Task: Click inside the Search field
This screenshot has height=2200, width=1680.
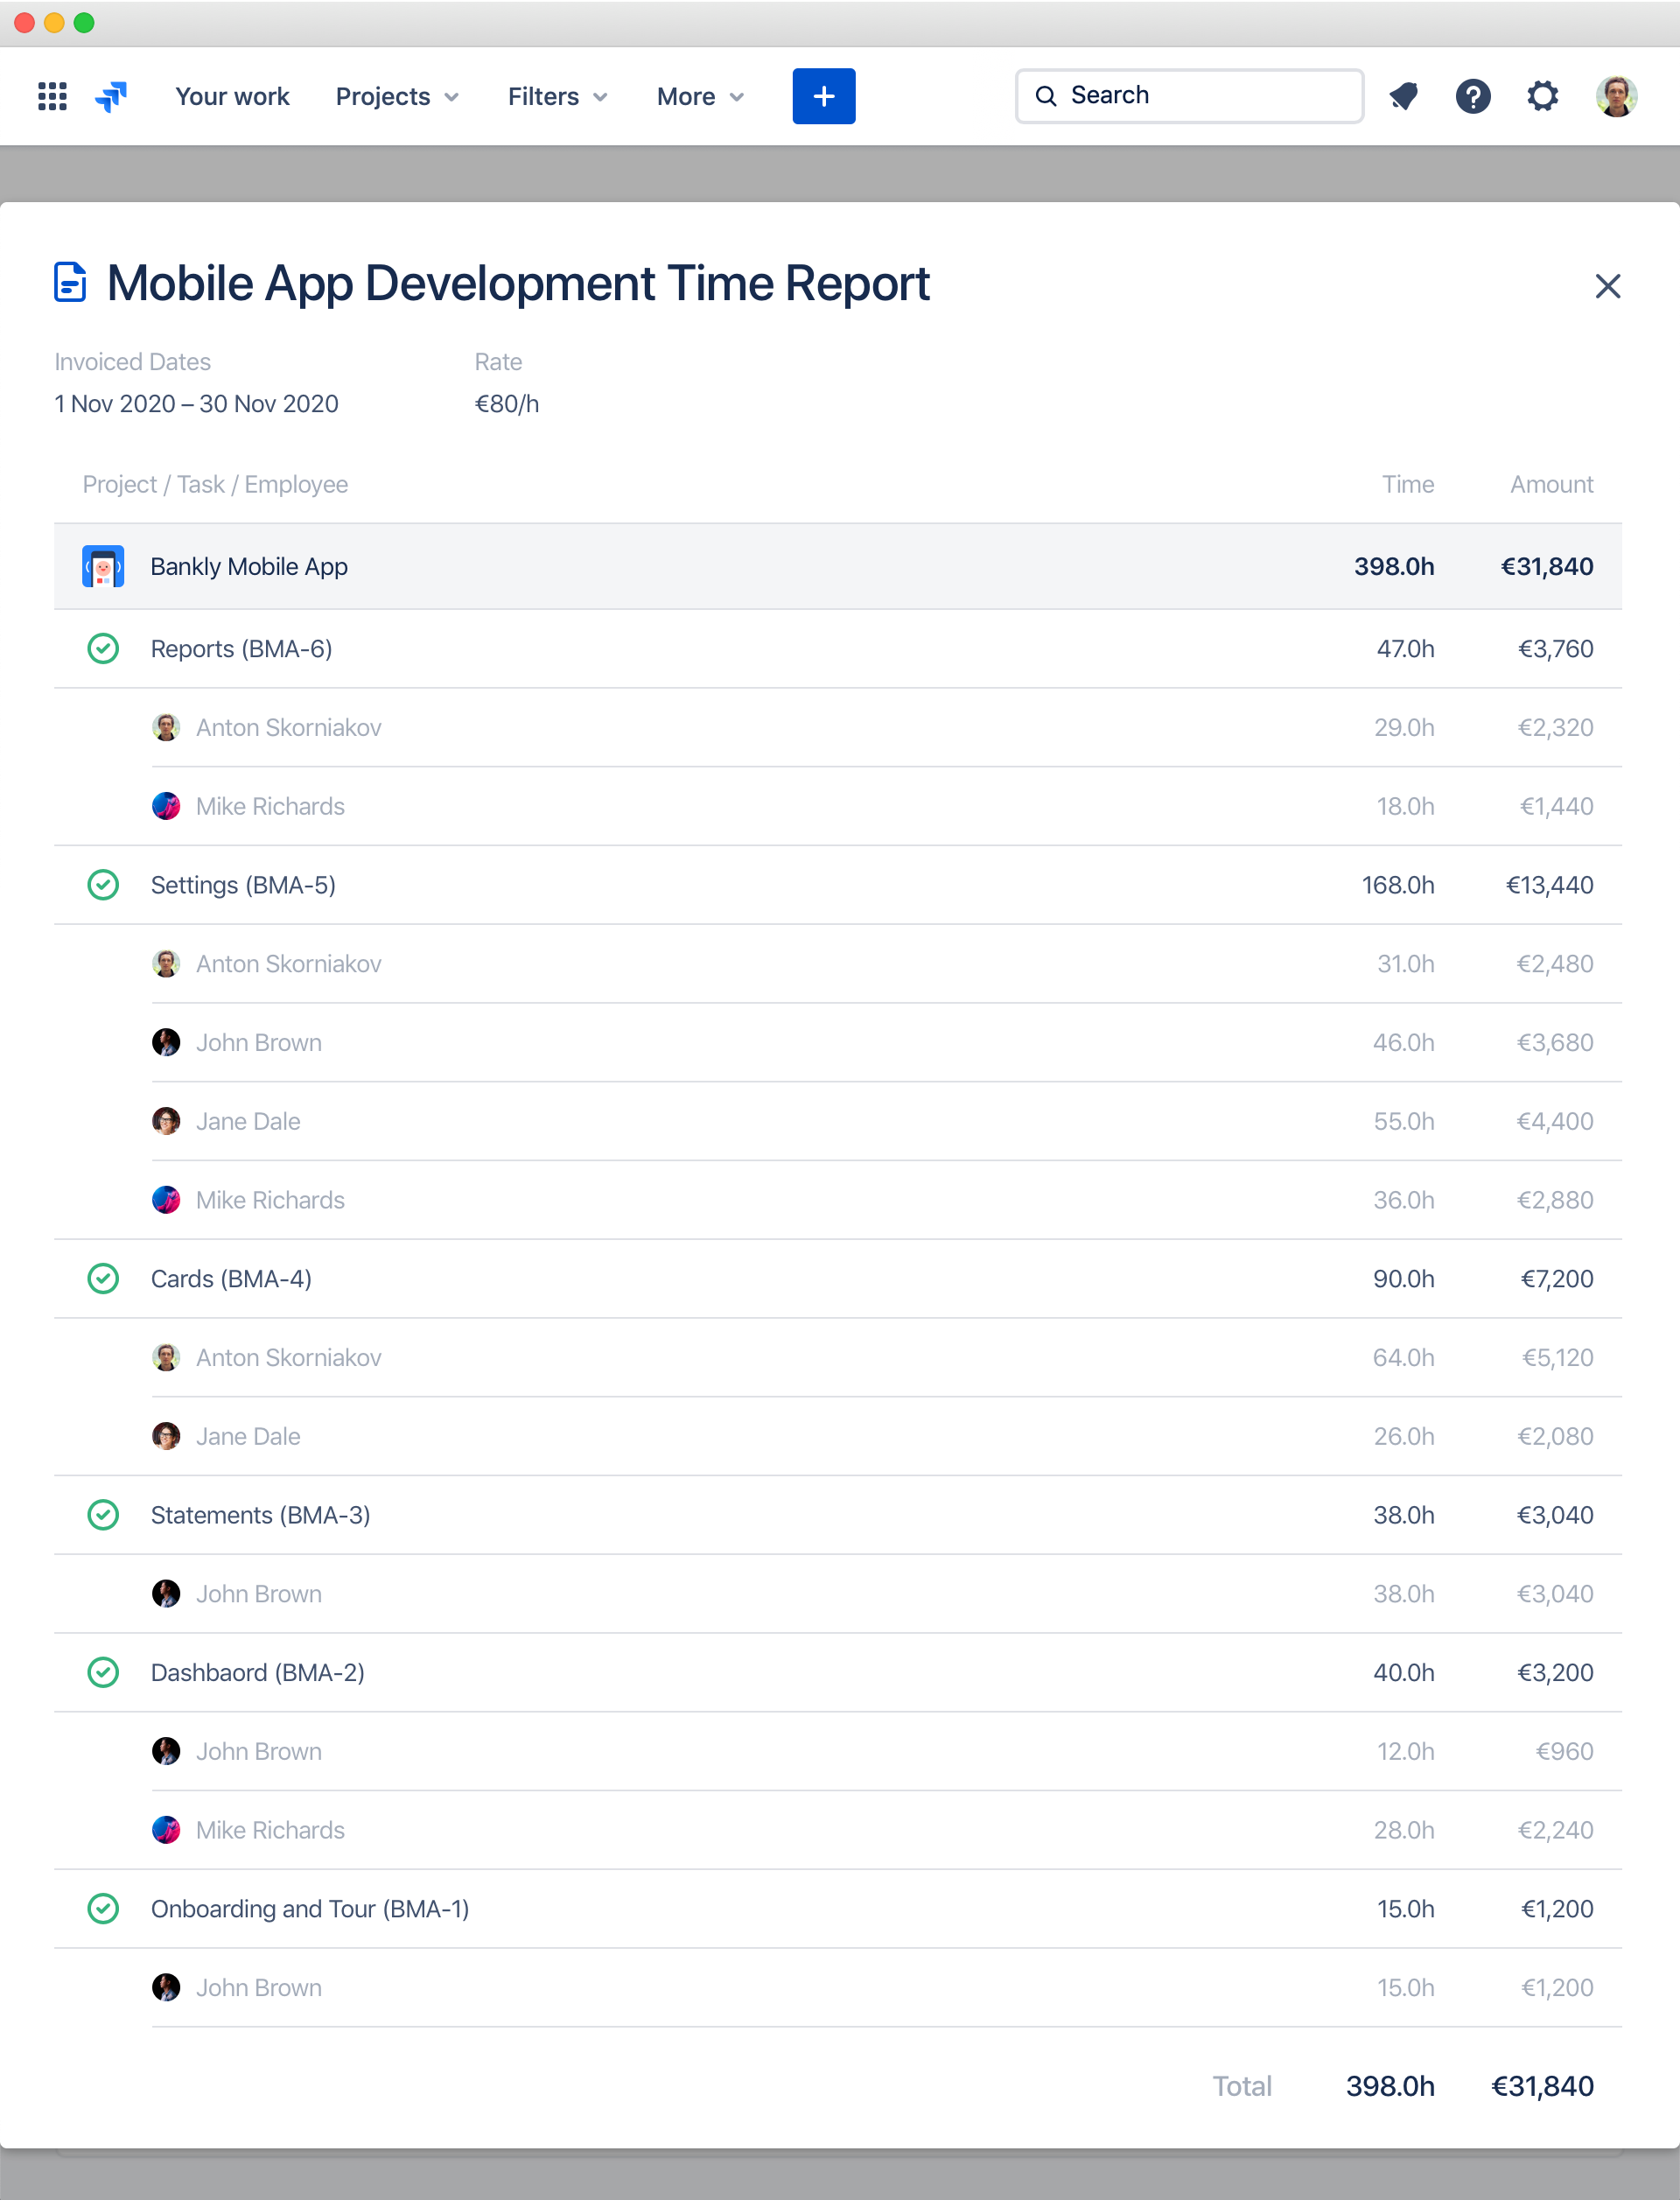Action: pyautogui.click(x=1188, y=95)
